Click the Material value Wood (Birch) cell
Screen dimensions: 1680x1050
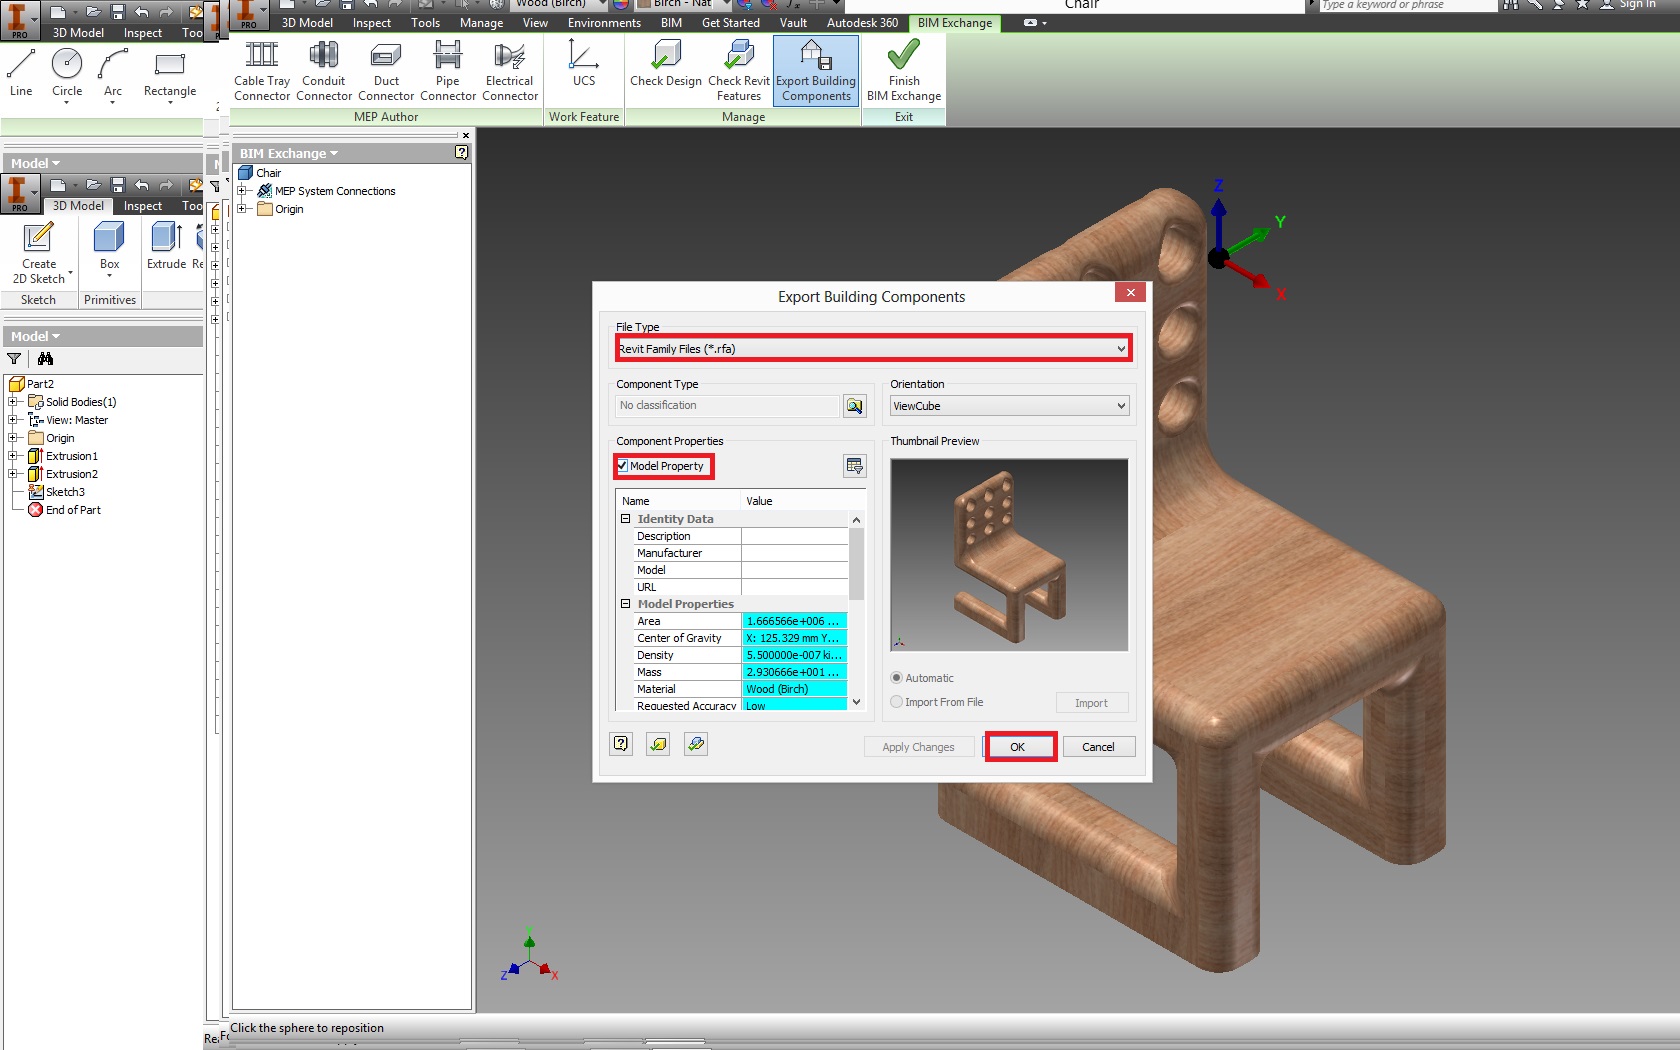pyautogui.click(x=794, y=689)
